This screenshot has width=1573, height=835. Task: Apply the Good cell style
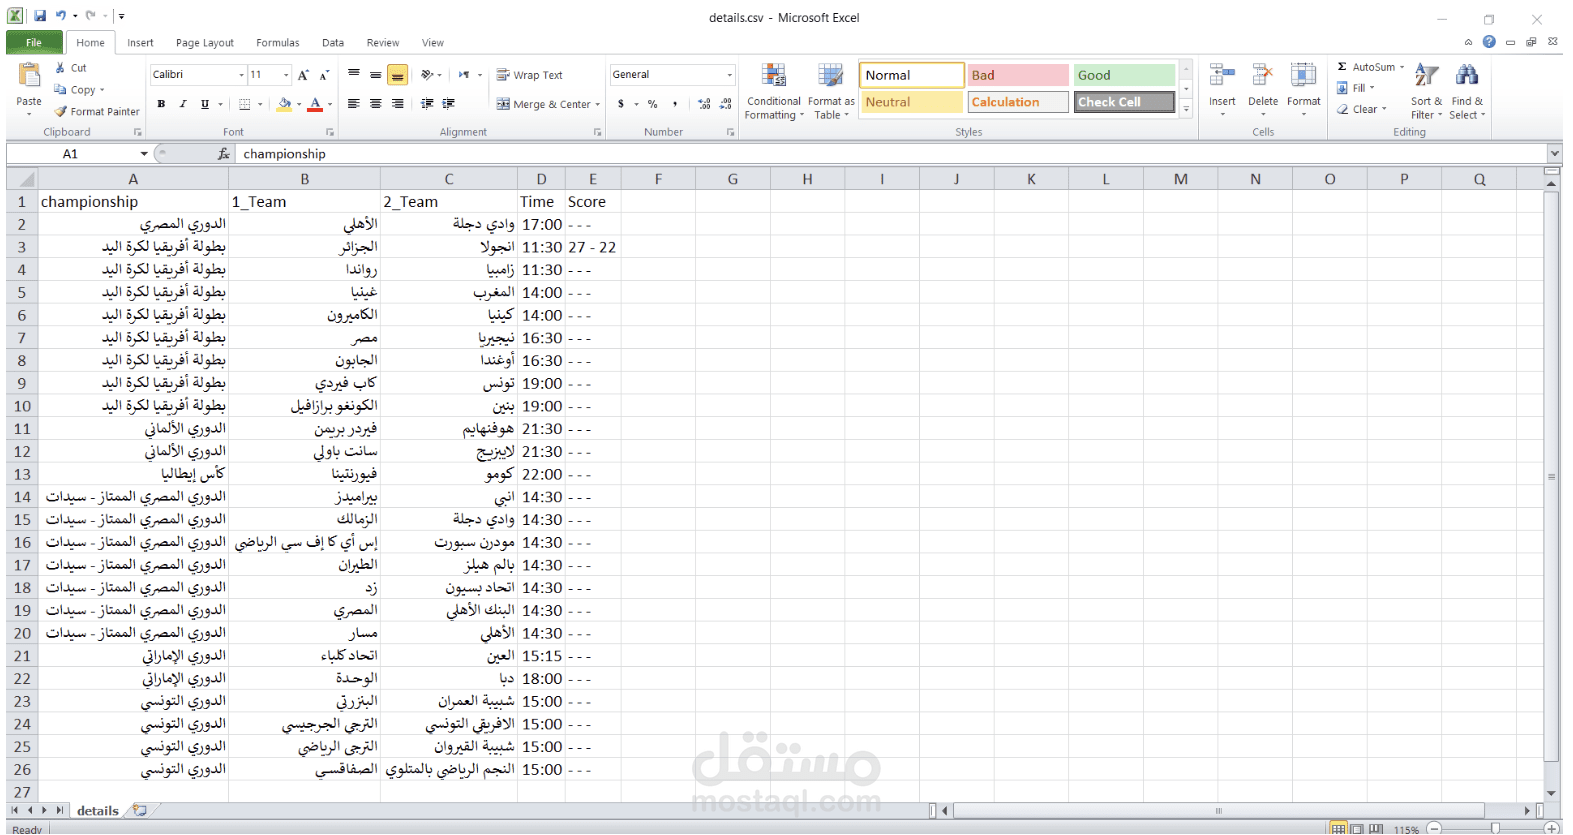1124,75
